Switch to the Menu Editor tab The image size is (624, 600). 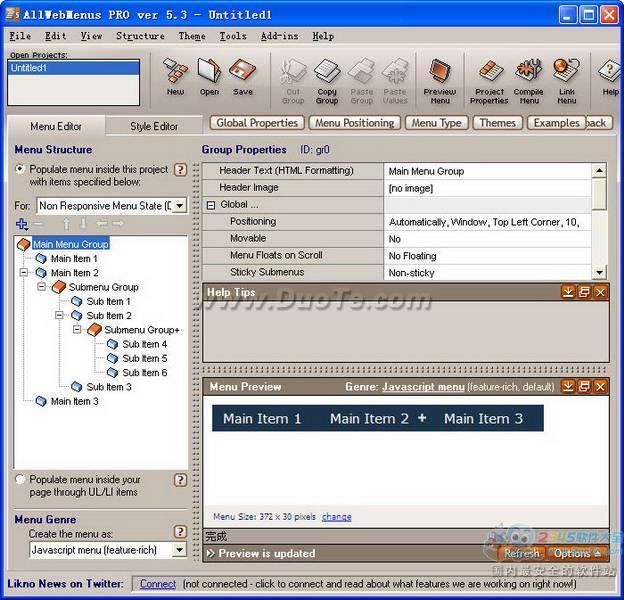coord(56,126)
